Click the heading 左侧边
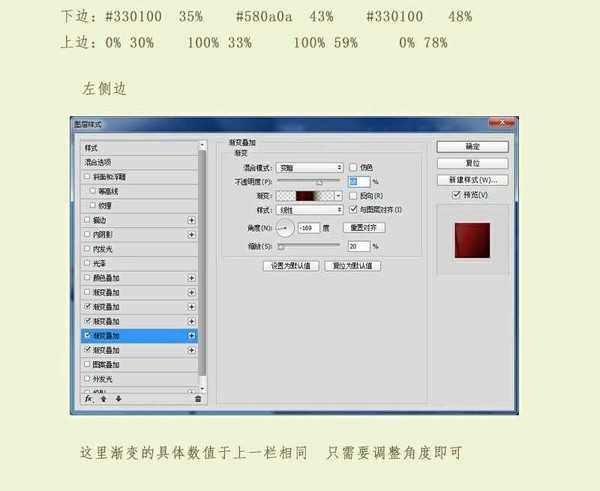The height and width of the screenshot is (491, 600). 104,89
